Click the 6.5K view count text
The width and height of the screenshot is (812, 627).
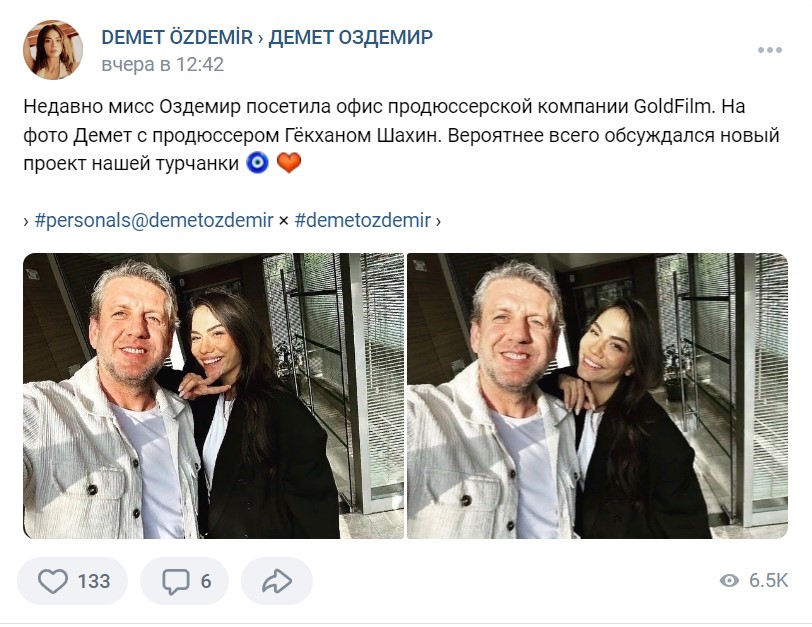point(768,581)
